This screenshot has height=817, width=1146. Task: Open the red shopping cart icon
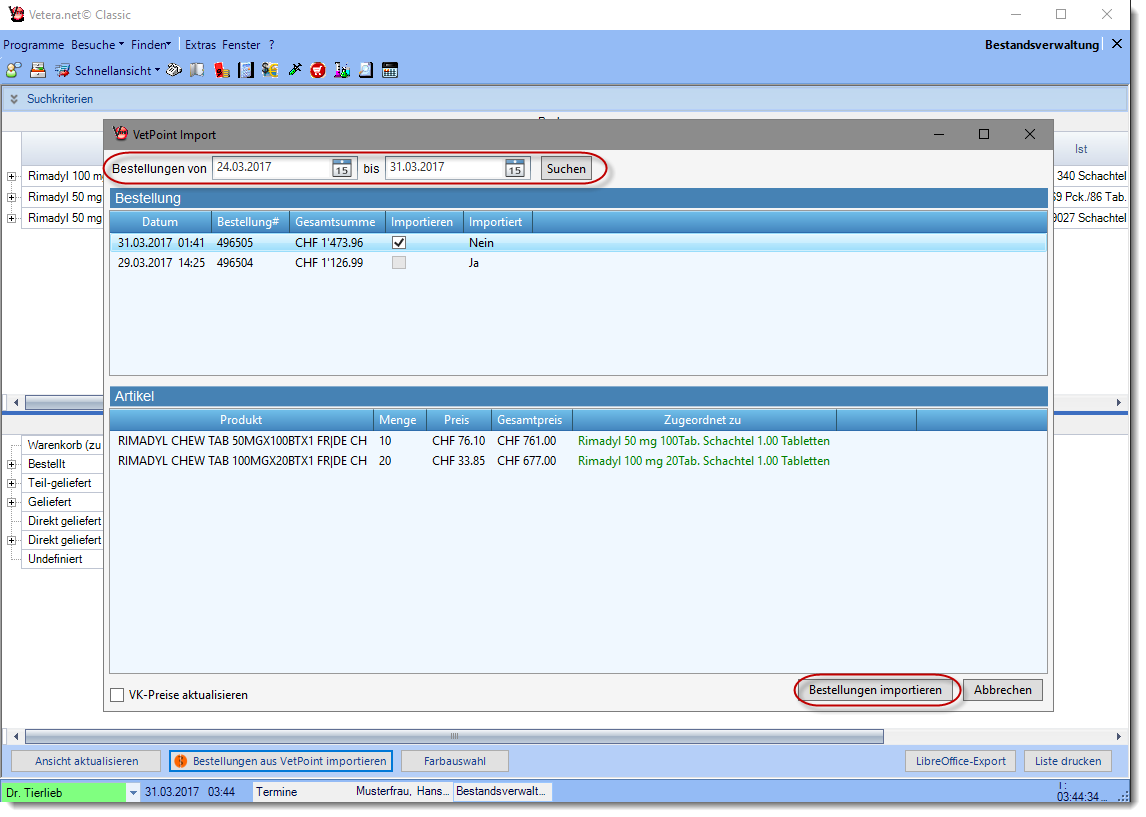[318, 70]
